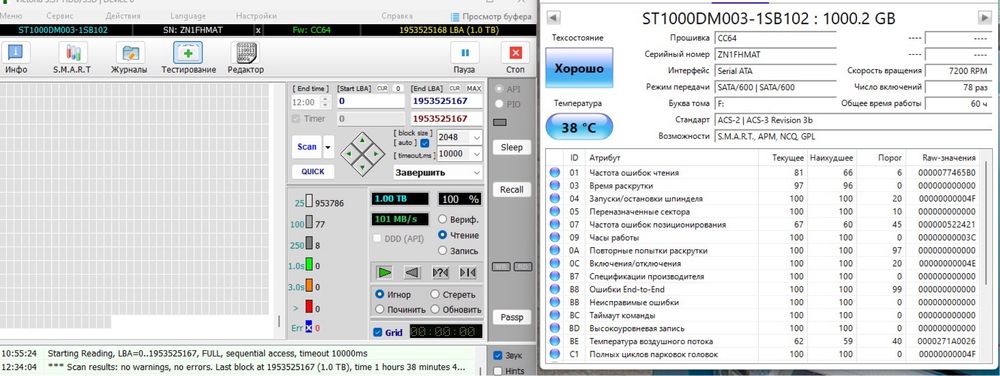This screenshot has height=376, width=1000.
Task: Click the Просмотр буфера buffer view icon
Action: click(x=455, y=17)
